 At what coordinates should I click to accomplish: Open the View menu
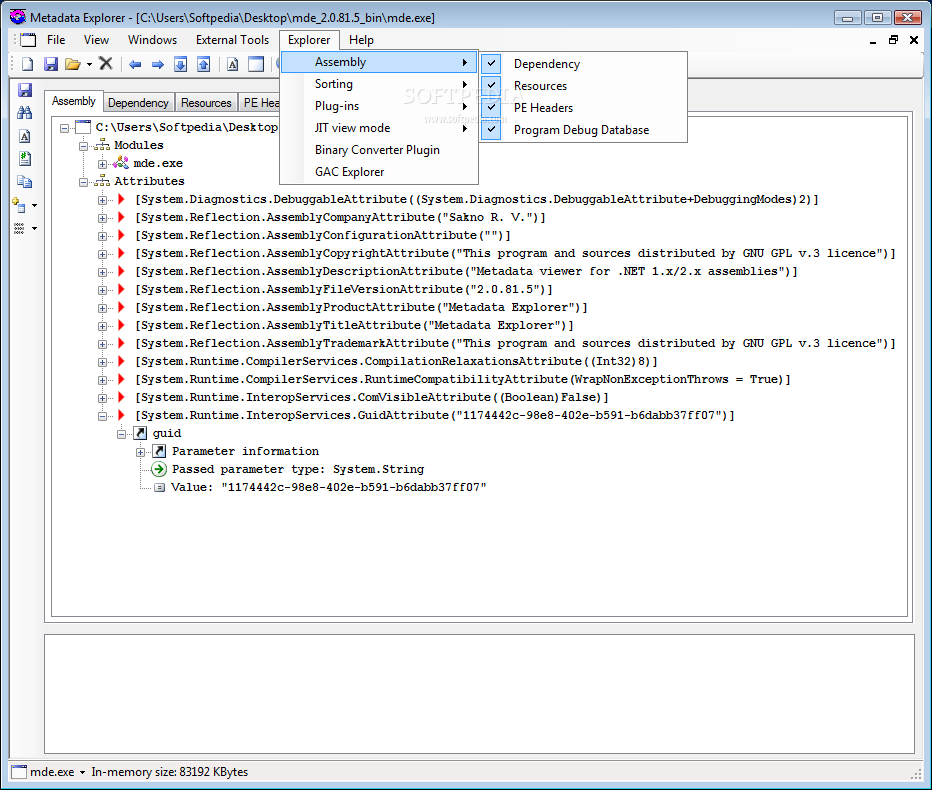tap(96, 40)
